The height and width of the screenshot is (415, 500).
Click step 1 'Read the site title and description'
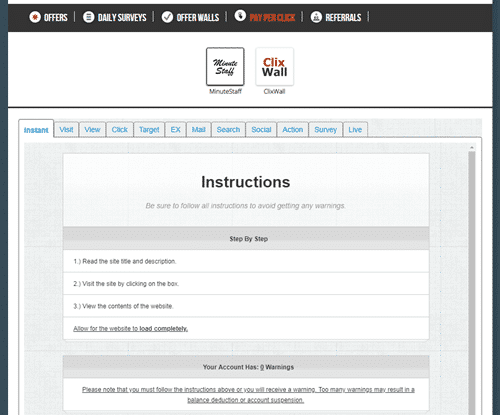[x=125, y=261]
